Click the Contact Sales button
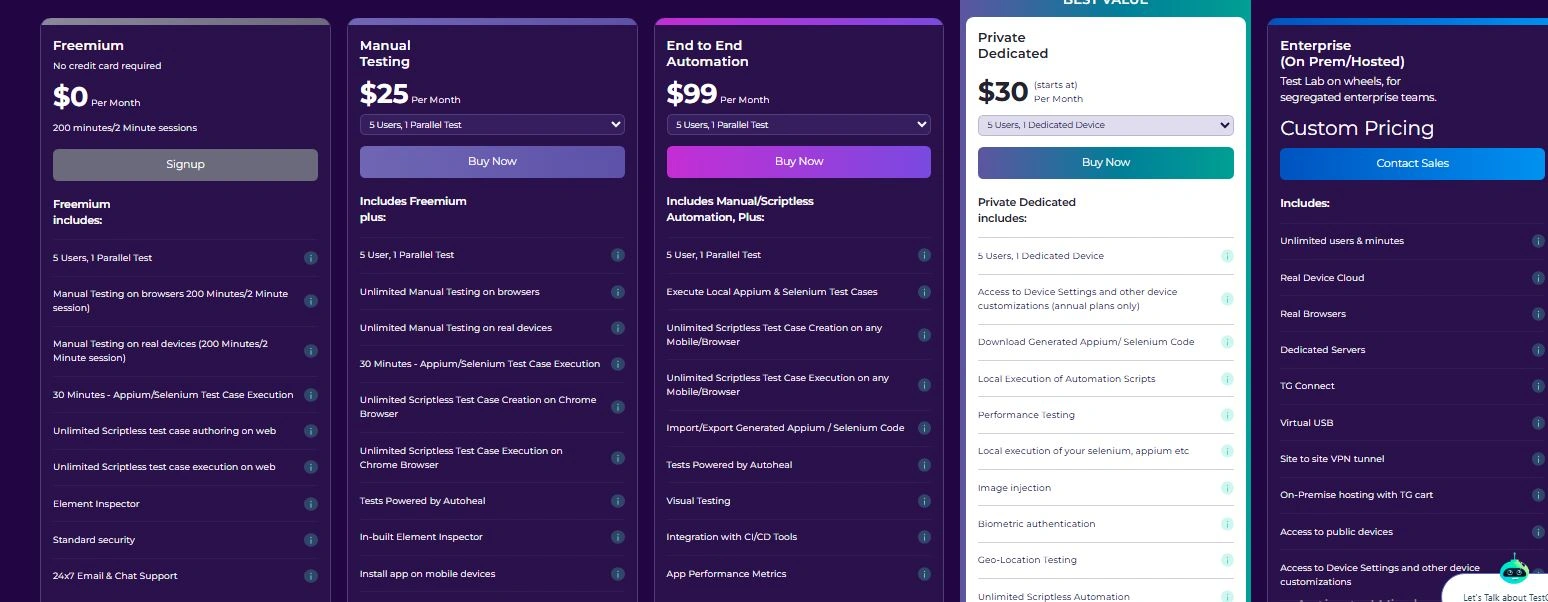This screenshot has height=602, width=1548. (1411, 163)
